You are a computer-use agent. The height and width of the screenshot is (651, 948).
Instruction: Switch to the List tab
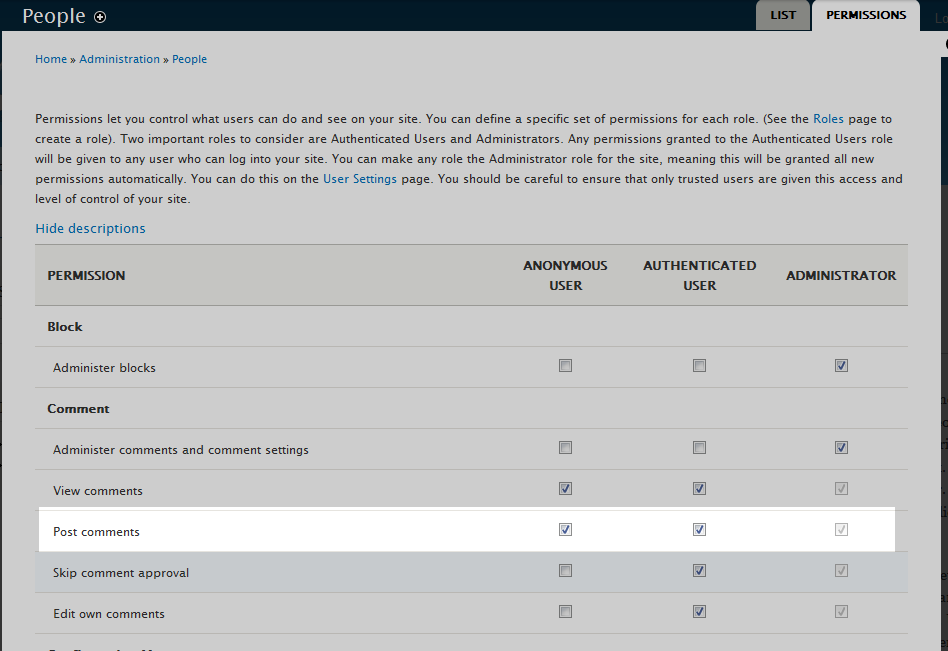pos(782,15)
